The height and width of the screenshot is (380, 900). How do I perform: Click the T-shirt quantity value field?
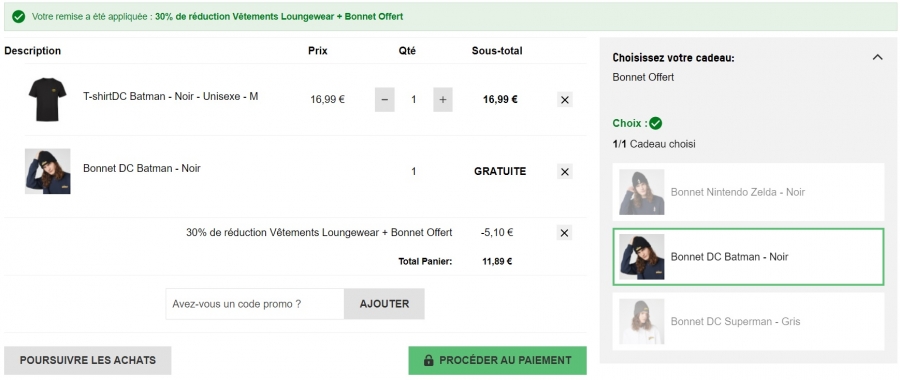(x=414, y=100)
